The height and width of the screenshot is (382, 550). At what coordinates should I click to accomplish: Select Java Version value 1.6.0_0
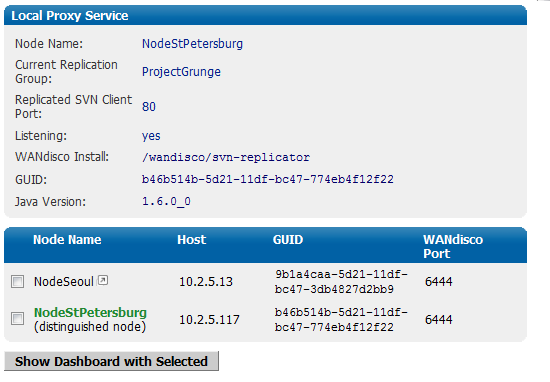point(166,201)
